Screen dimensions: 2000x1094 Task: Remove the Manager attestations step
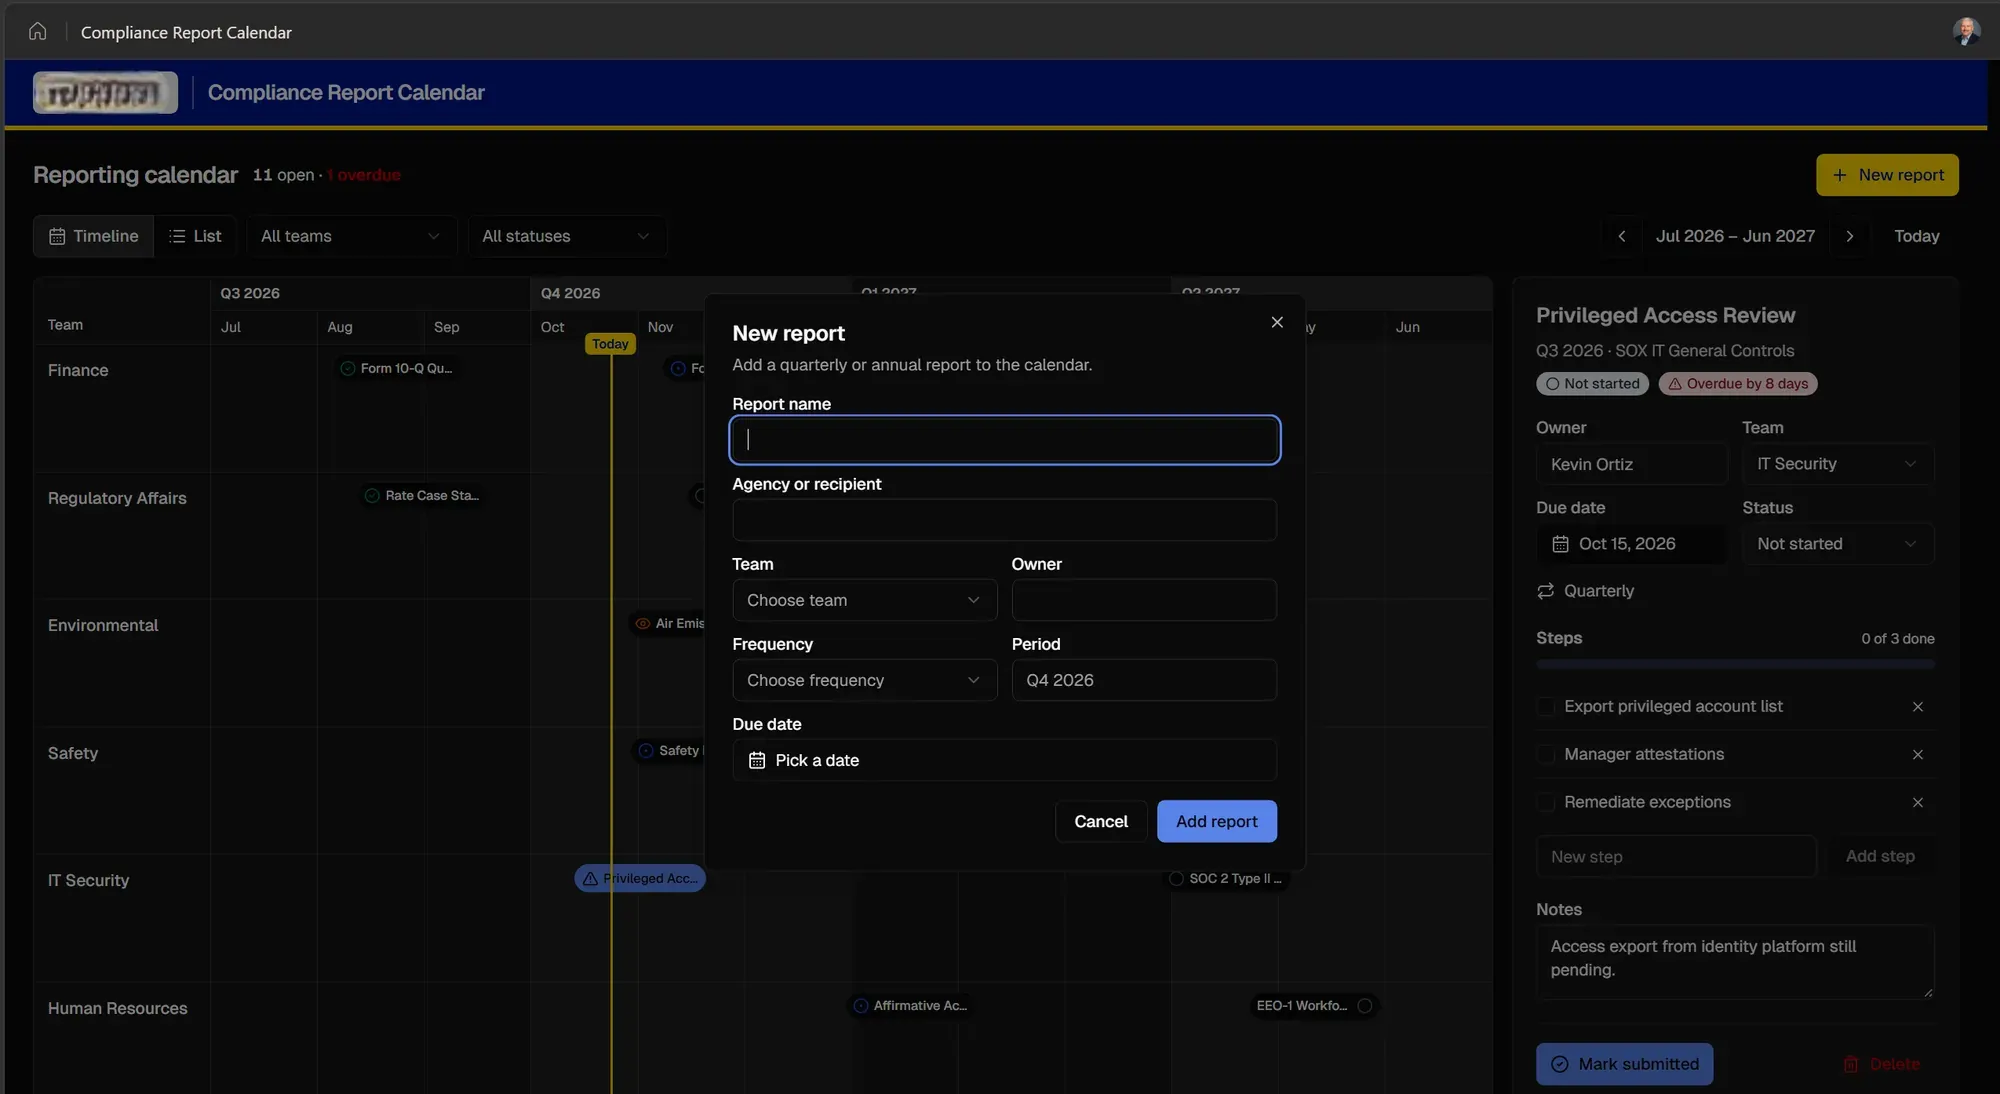coord(1918,755)
